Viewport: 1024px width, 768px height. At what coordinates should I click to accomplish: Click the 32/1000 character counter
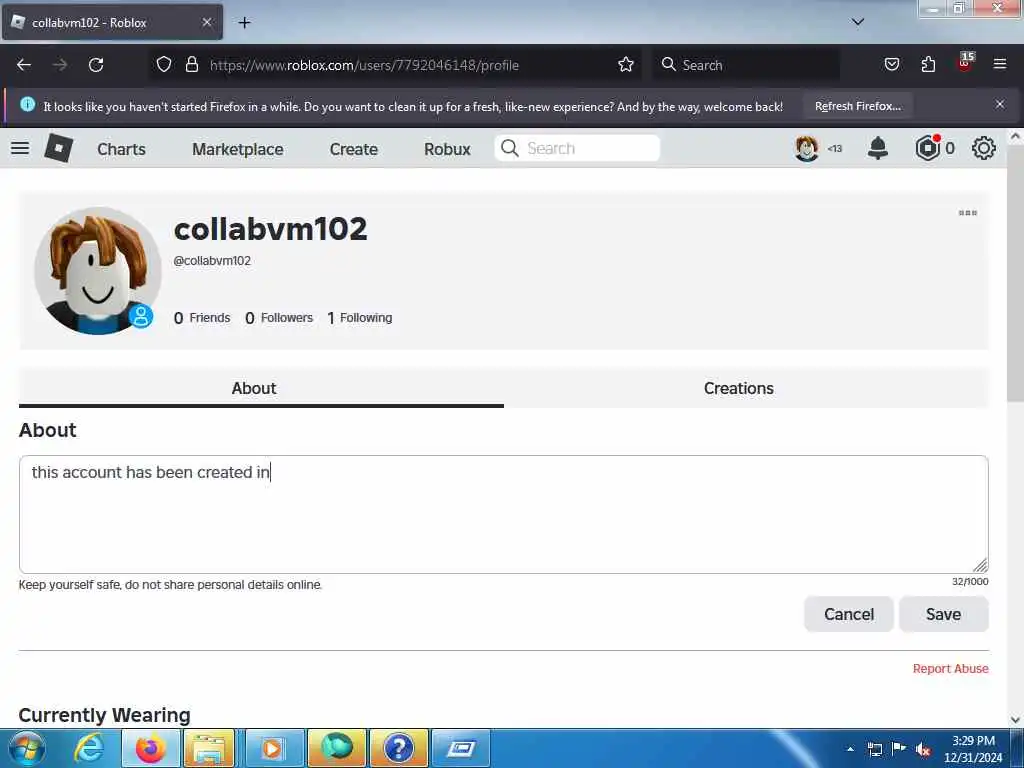tap(970, 581)
